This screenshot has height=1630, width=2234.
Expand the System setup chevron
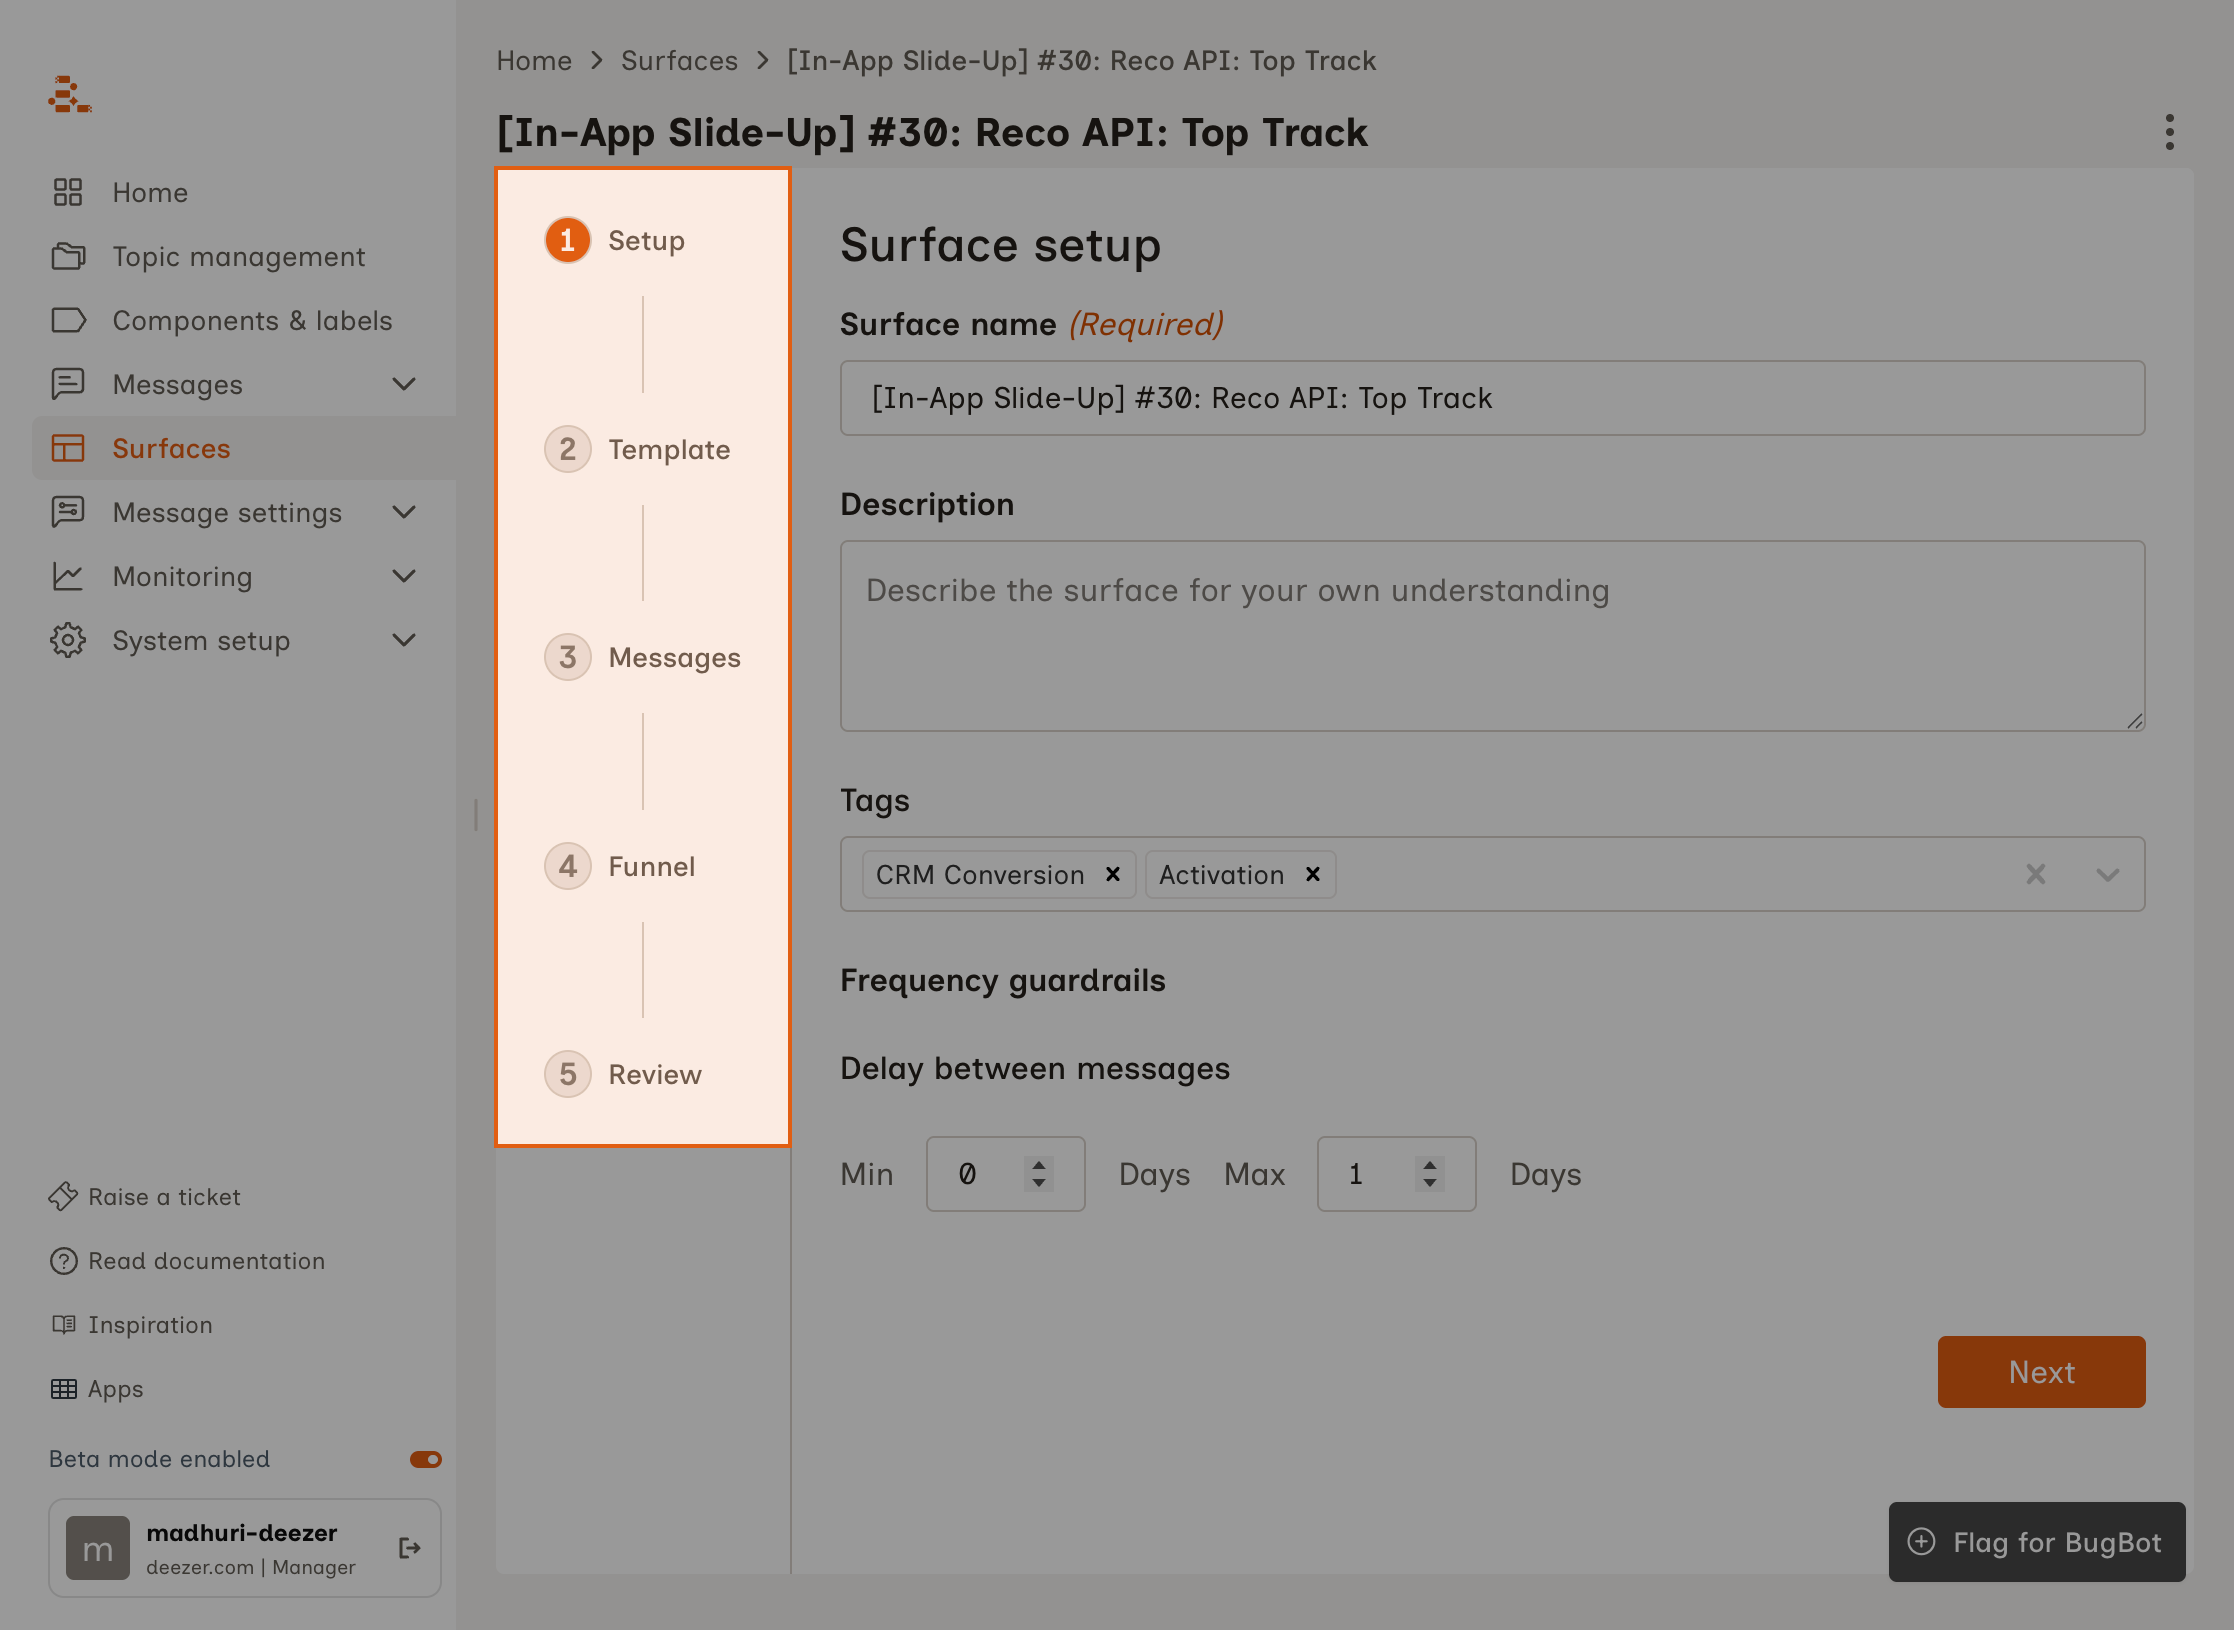point(404,640)
